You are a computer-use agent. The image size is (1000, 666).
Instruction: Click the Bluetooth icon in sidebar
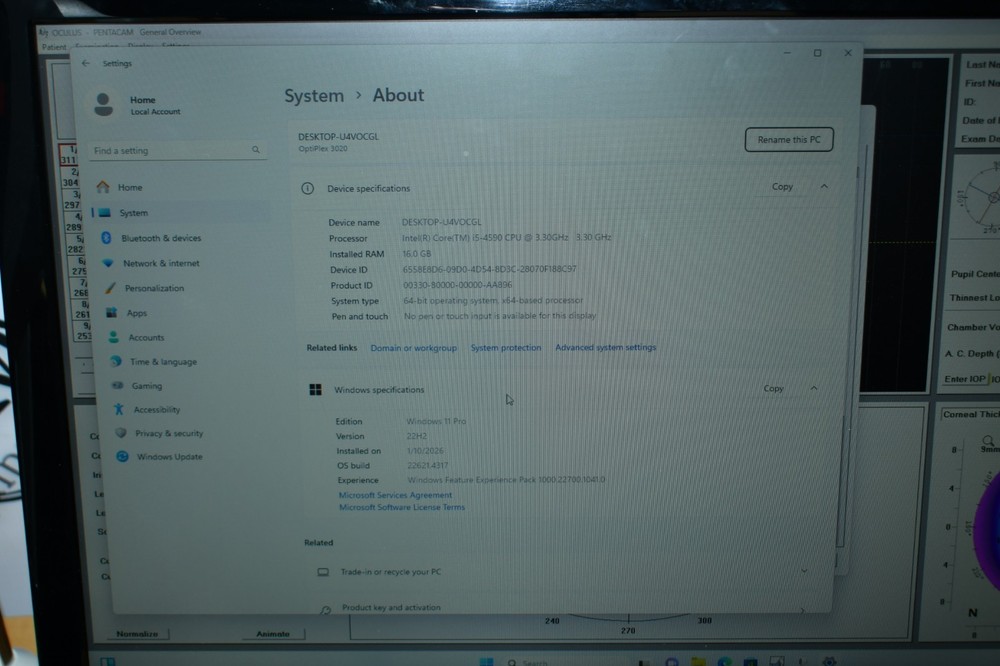point(107,238)
